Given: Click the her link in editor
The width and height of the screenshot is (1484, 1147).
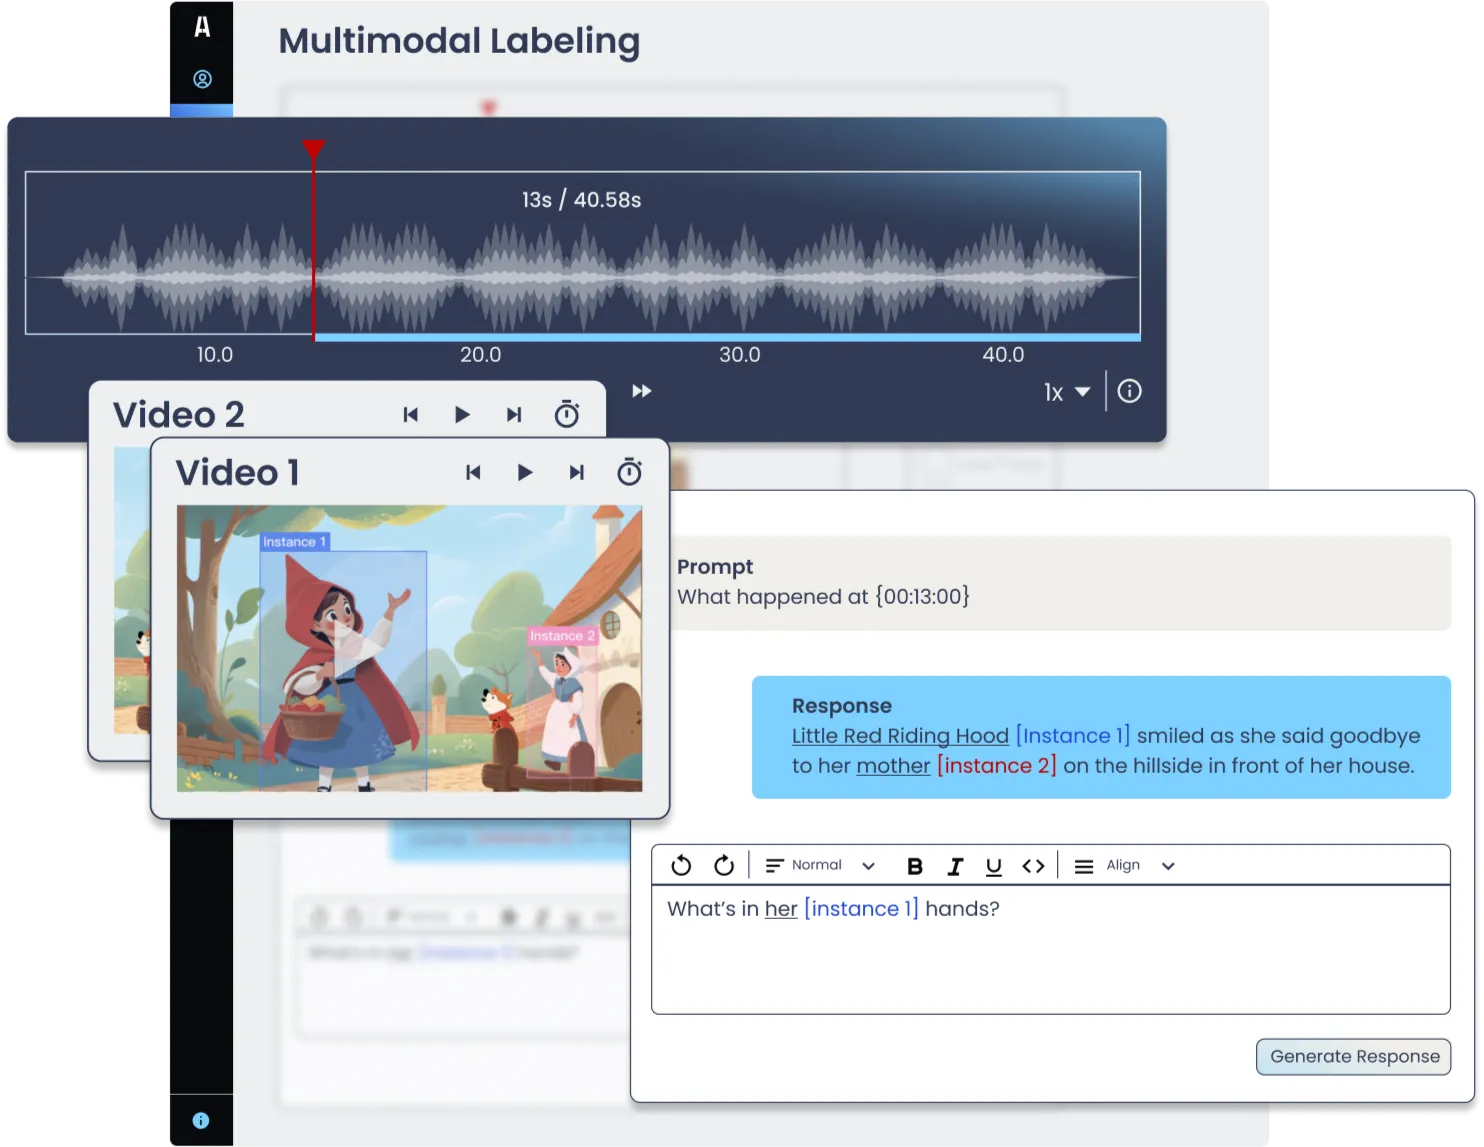Looking at the screenshot, I should [781, 909].
